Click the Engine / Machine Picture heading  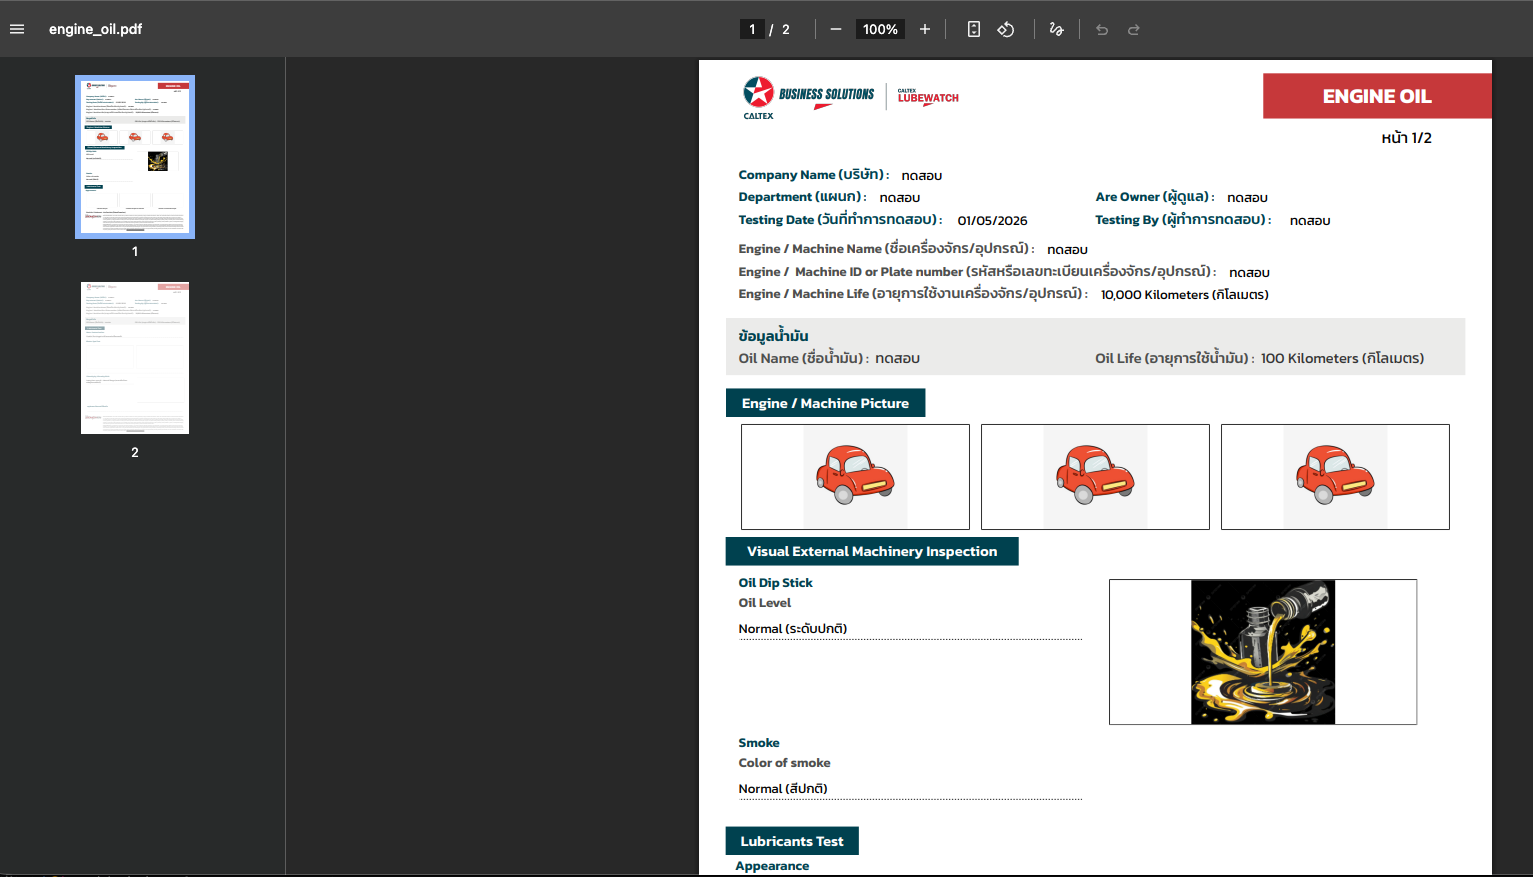[x=825, y=403]
